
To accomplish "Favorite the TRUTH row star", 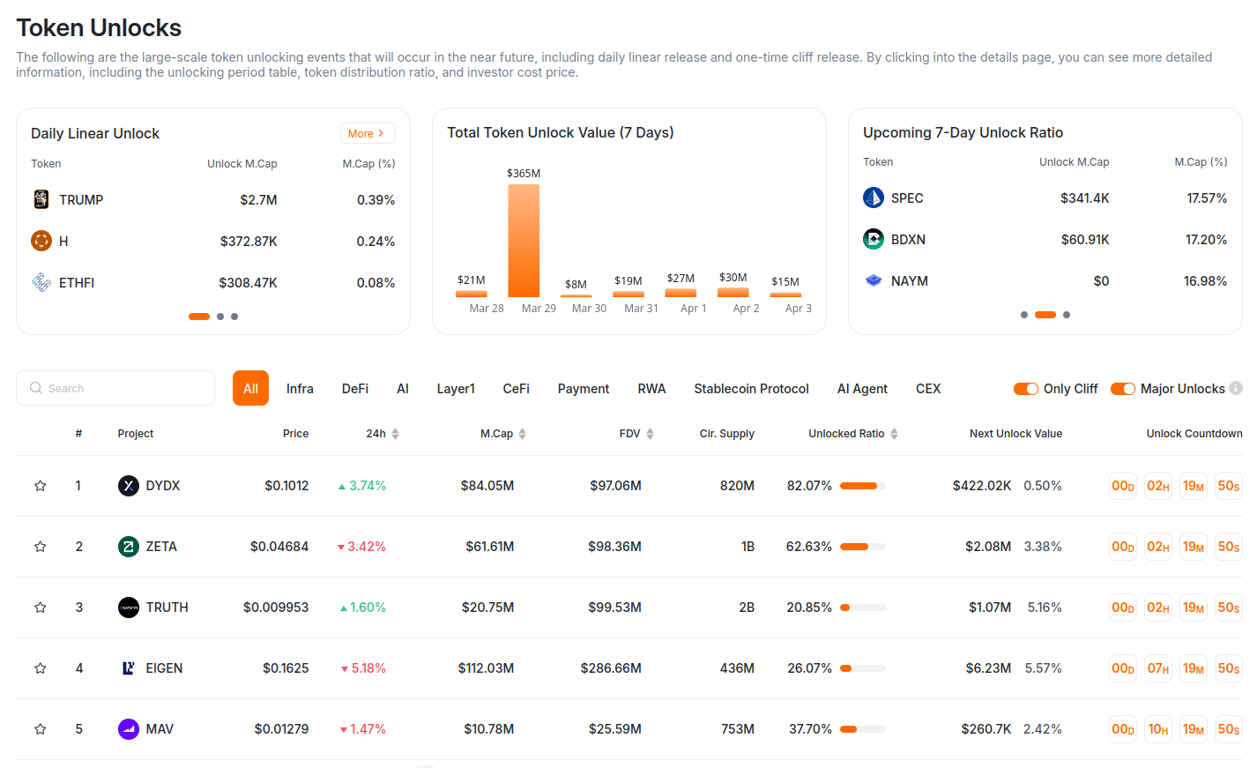I will (40, 607).
